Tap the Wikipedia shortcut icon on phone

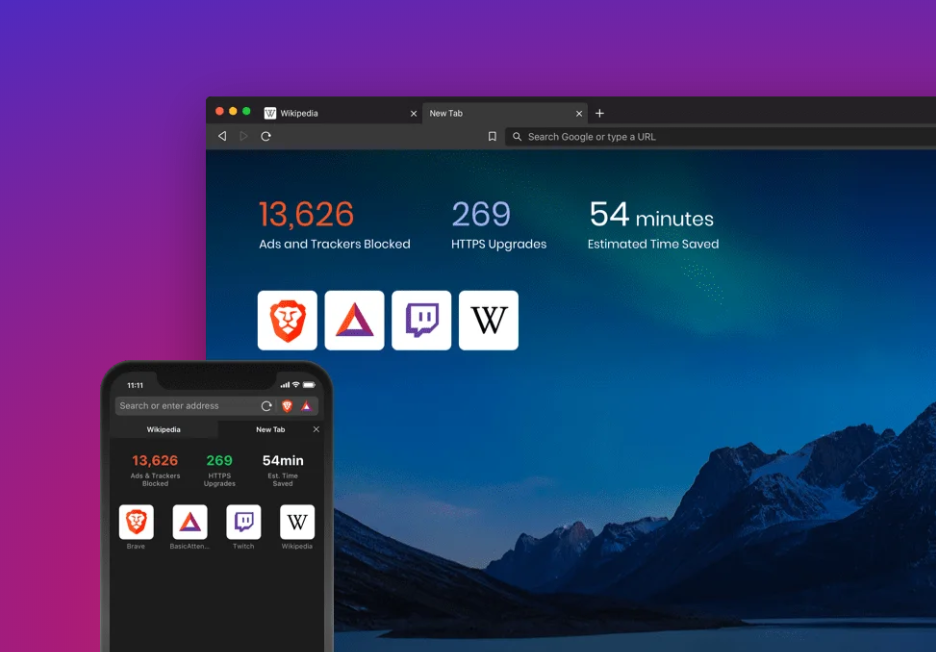(297, 522)
